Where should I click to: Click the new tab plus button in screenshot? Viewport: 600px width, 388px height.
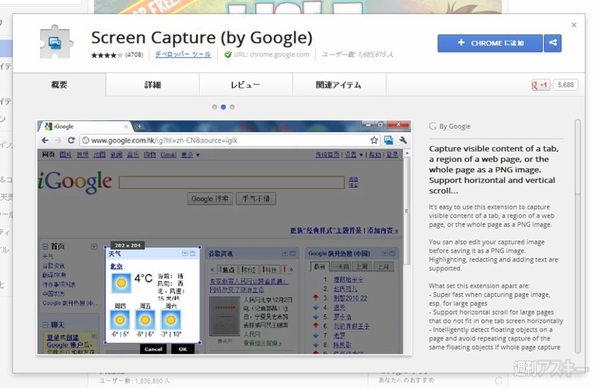pos(140,126)
